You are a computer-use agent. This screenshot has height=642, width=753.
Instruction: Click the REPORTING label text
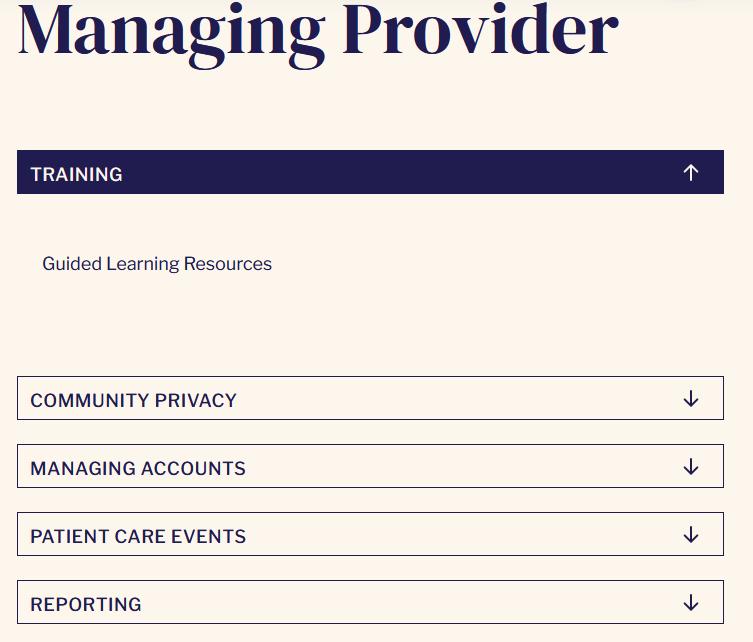[x=86, y=605]
